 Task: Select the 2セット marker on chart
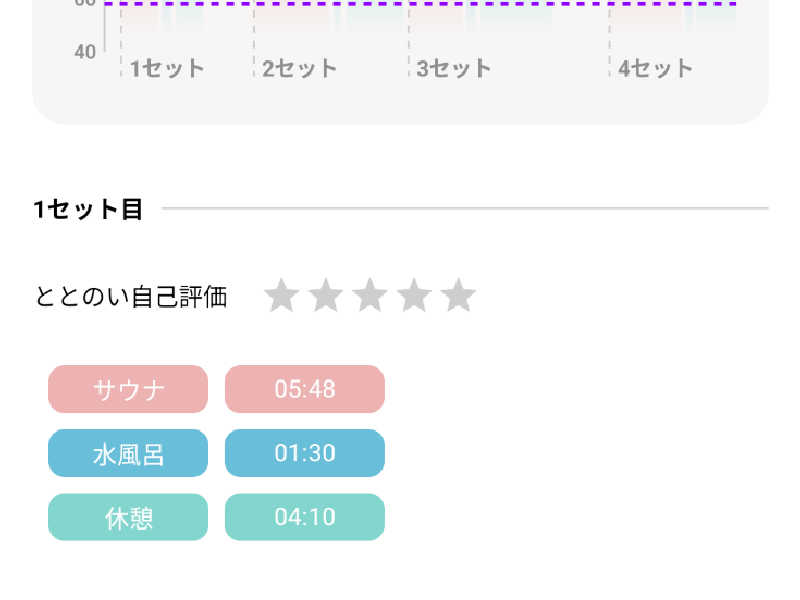coord(299,68)
